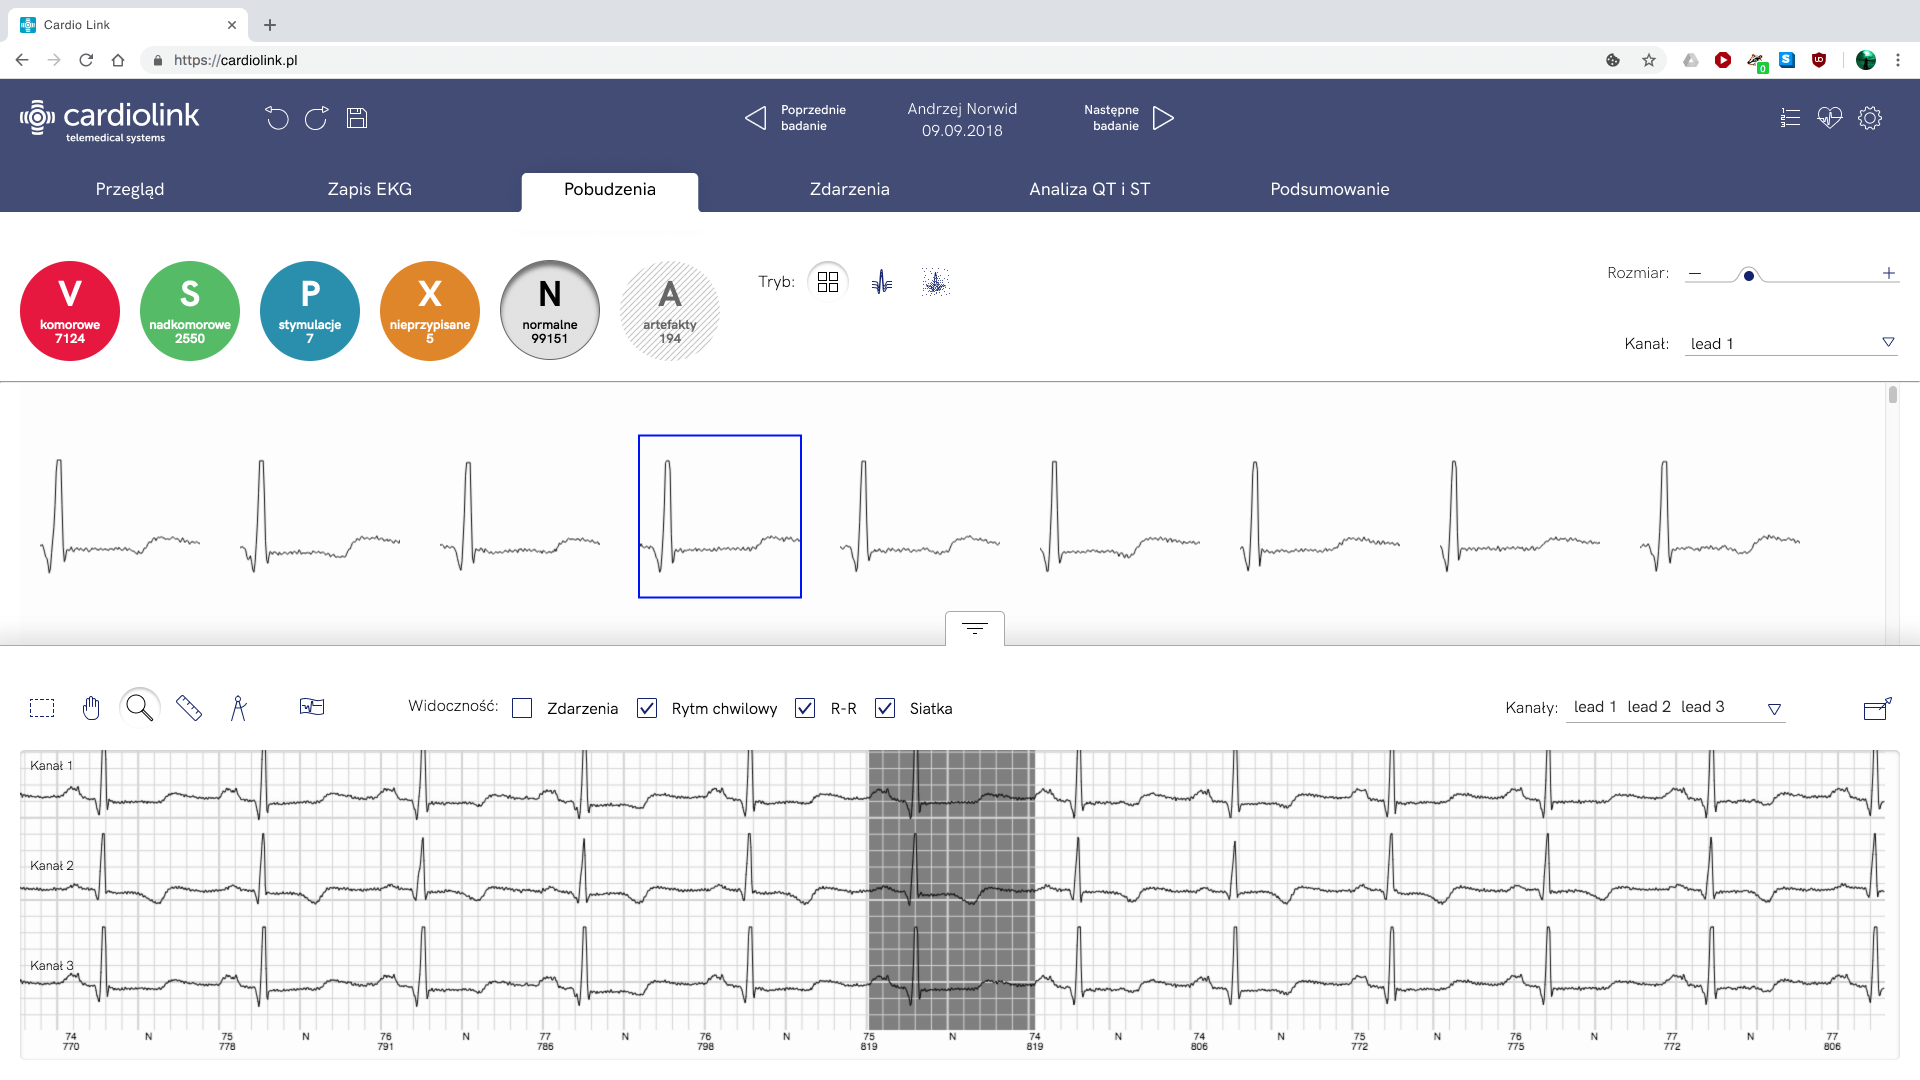Uncheck the Rytm chwilowy checkbox
Screen dimensions: 1920x1080
click(x=647, y=708)
